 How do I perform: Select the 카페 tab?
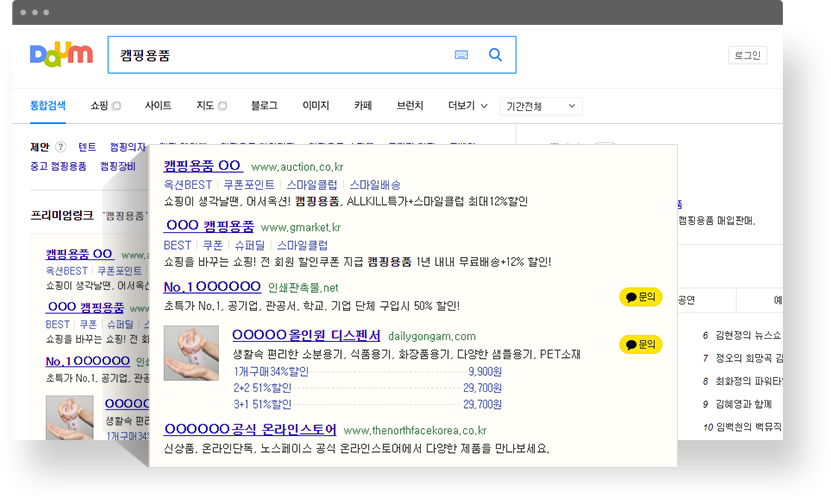point(363,106)
